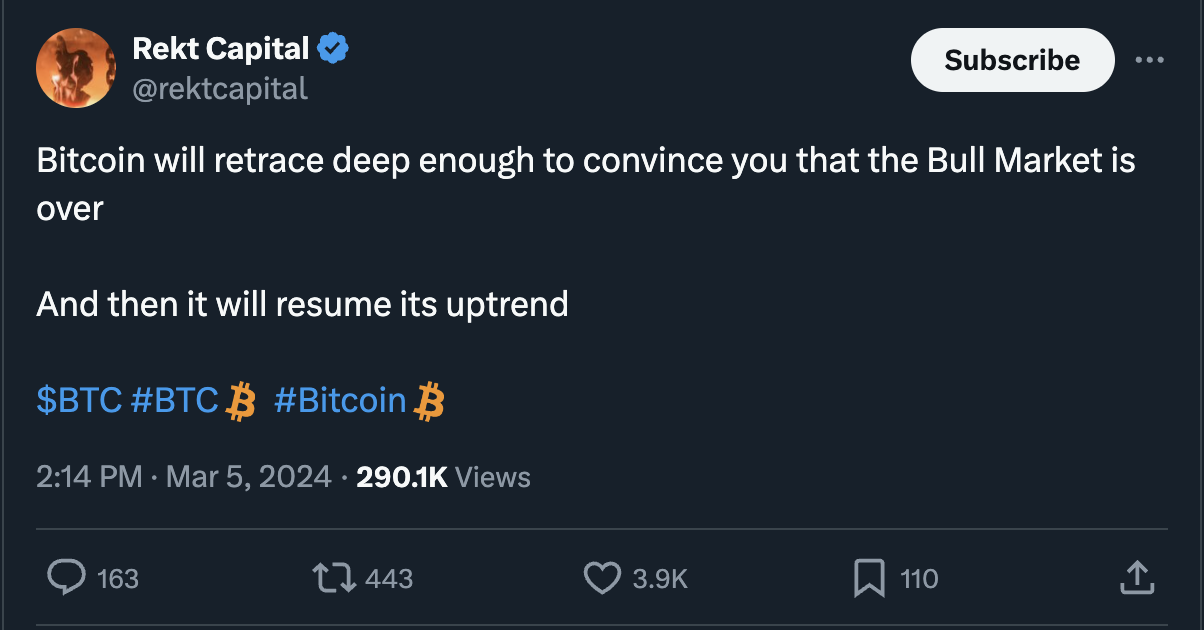Open the @rektcapital handle link
This screenshot has height=630, width=1204.
(x=220, y=89)
